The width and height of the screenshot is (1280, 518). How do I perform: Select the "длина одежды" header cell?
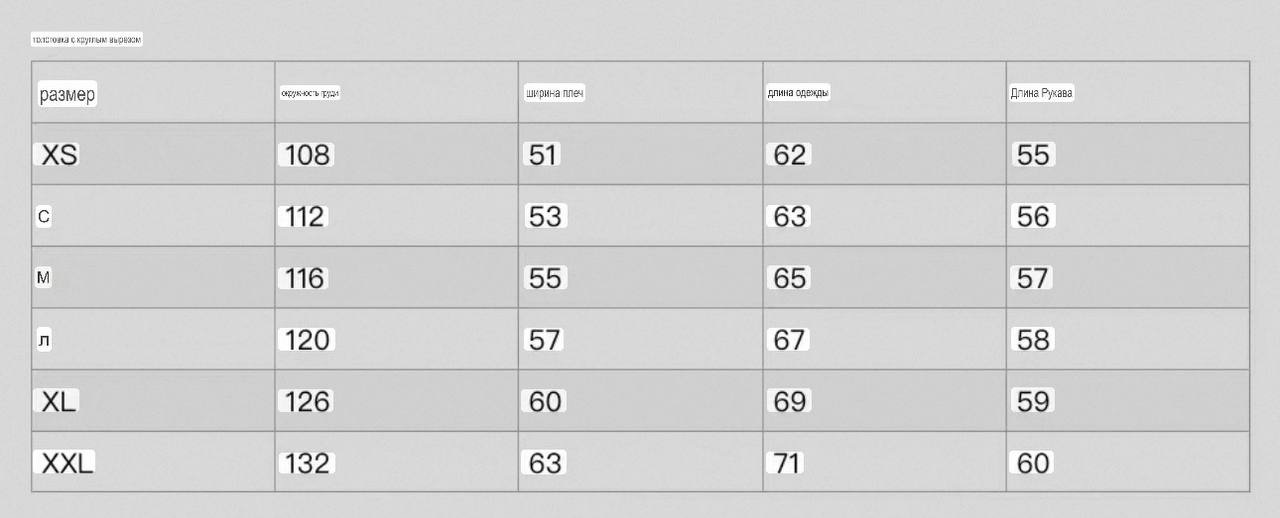click(x=798, y=93)
